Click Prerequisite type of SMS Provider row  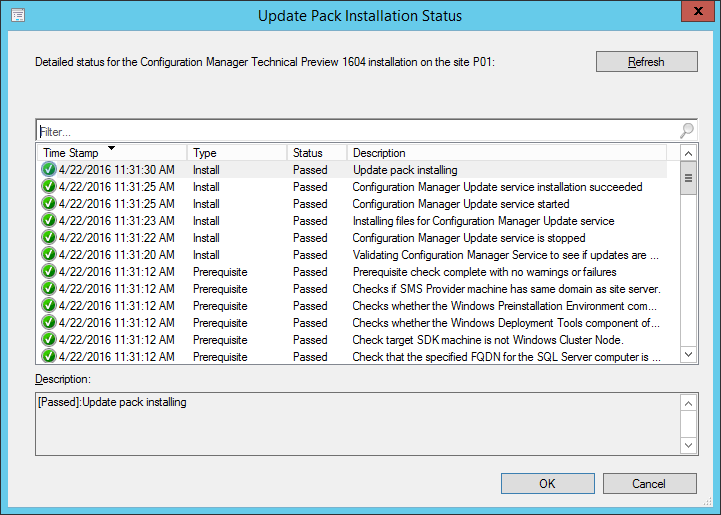[x=220, y=289]
